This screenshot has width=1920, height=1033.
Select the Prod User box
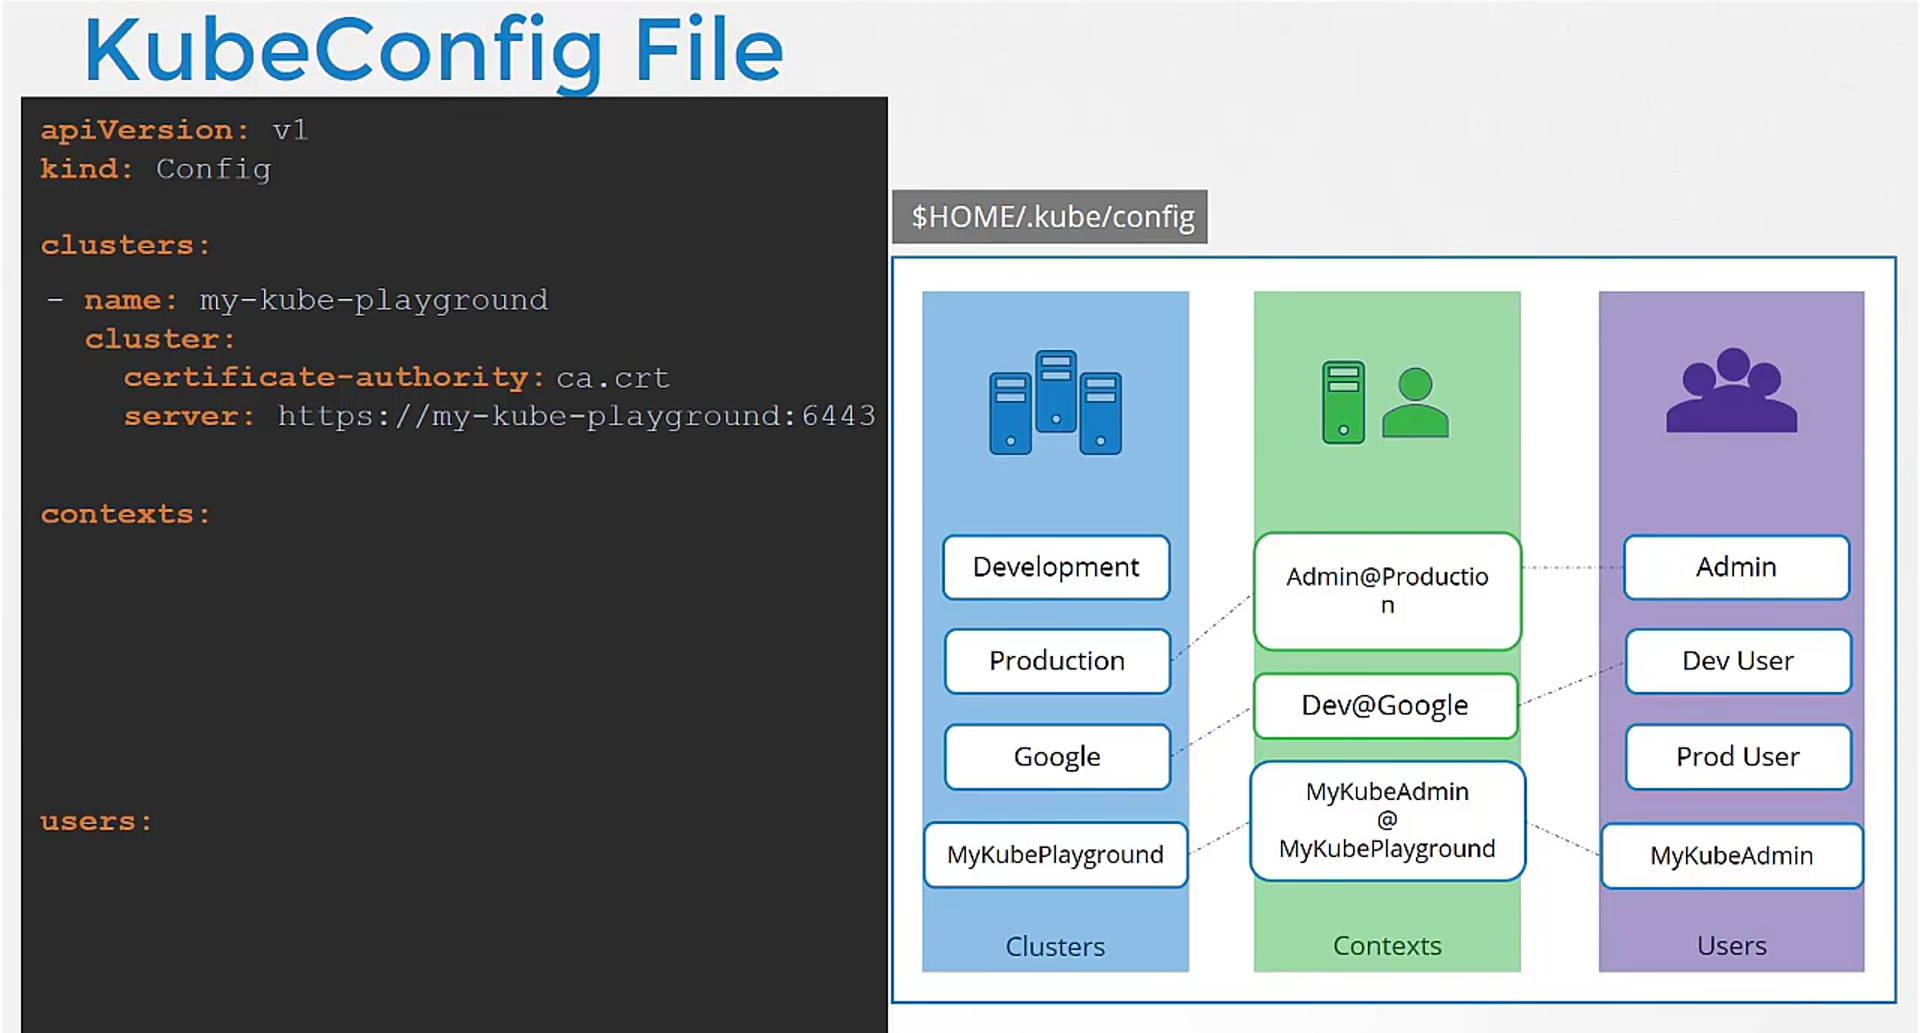(1738, 757)
